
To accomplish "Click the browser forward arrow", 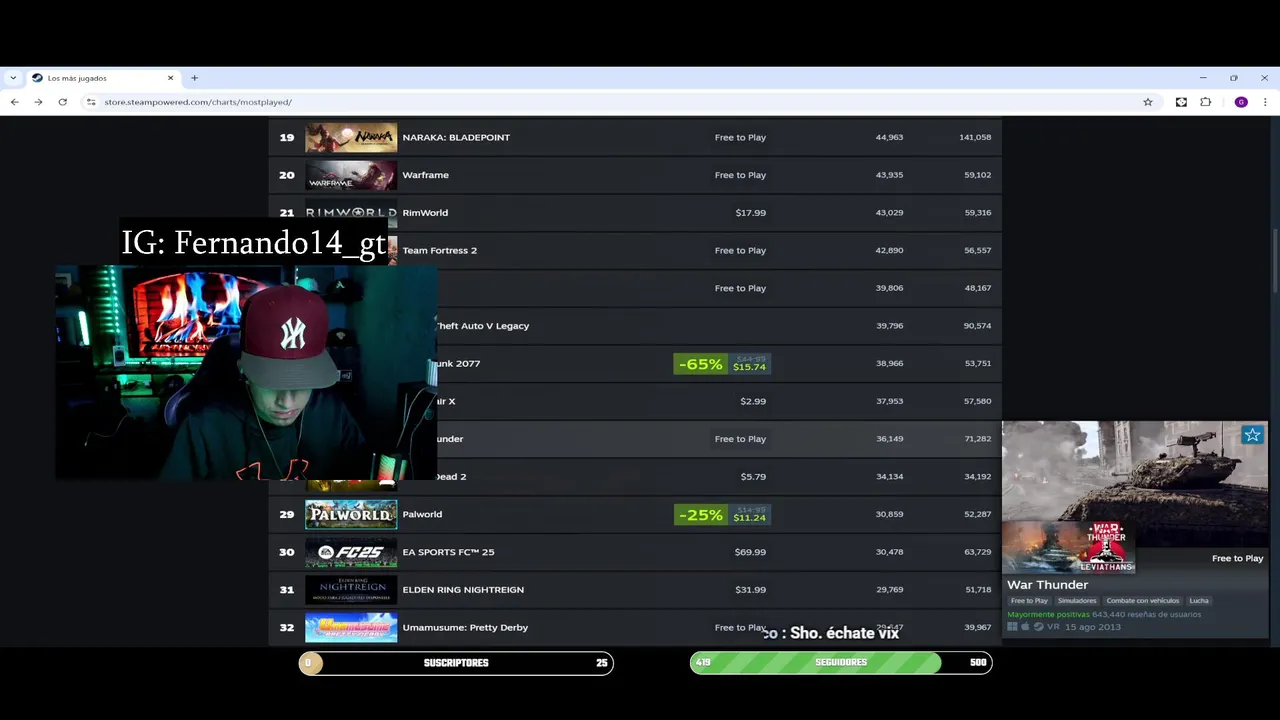I will pyautogui.click(x=38, y=102).
